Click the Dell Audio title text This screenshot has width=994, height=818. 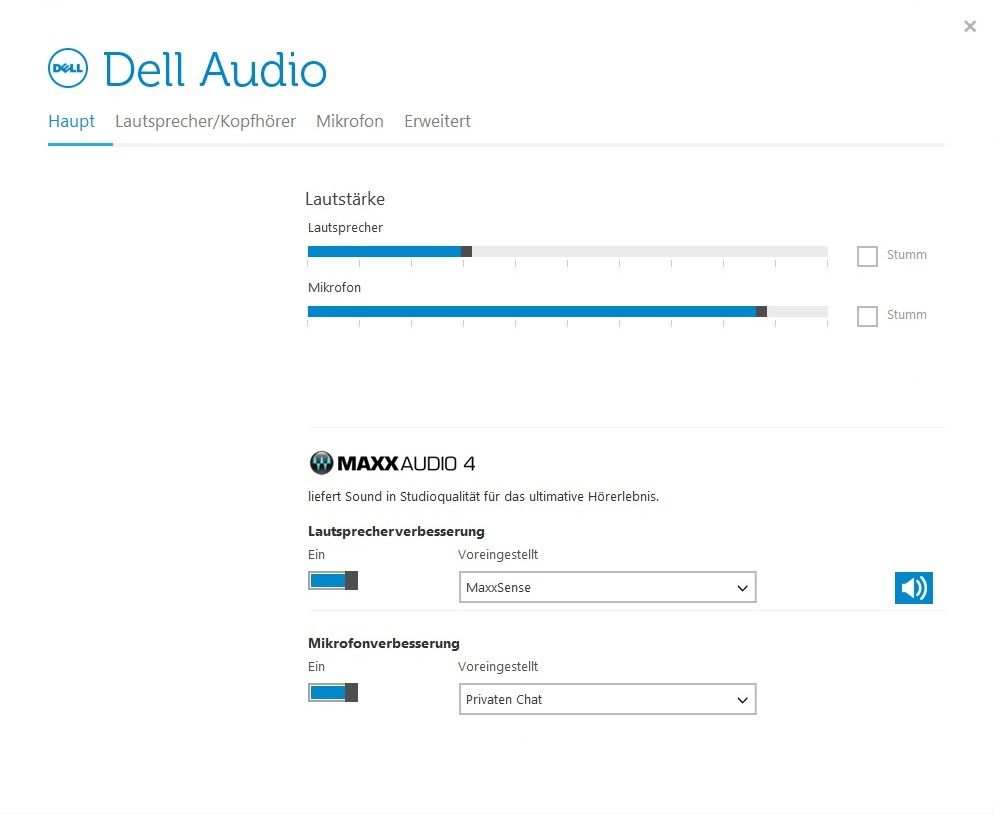point(215,69)
